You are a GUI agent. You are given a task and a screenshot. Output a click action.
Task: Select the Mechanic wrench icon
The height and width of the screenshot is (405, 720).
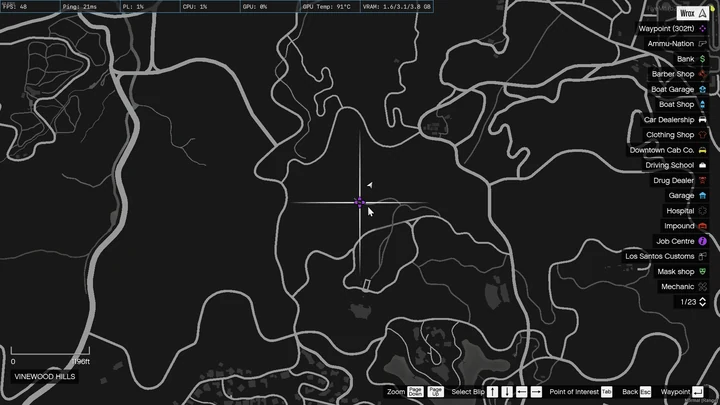[703, 287]
